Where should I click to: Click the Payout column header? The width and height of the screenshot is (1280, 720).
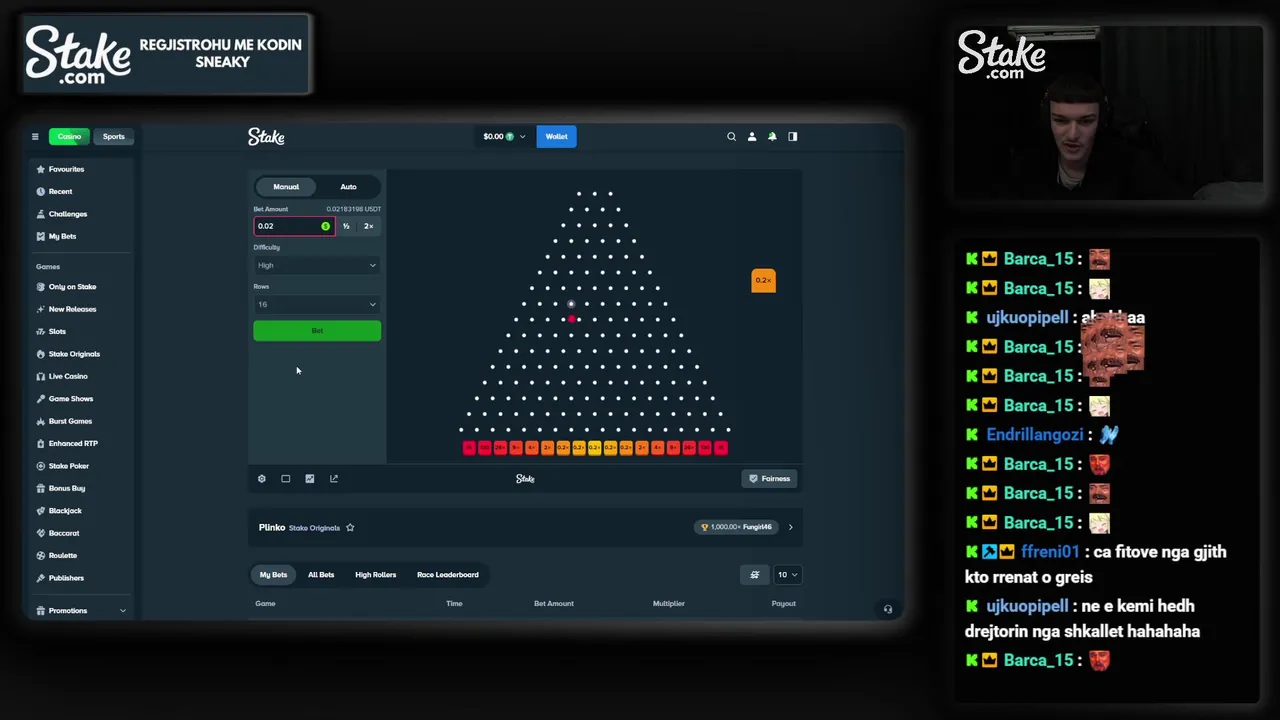tap(784, 604)
